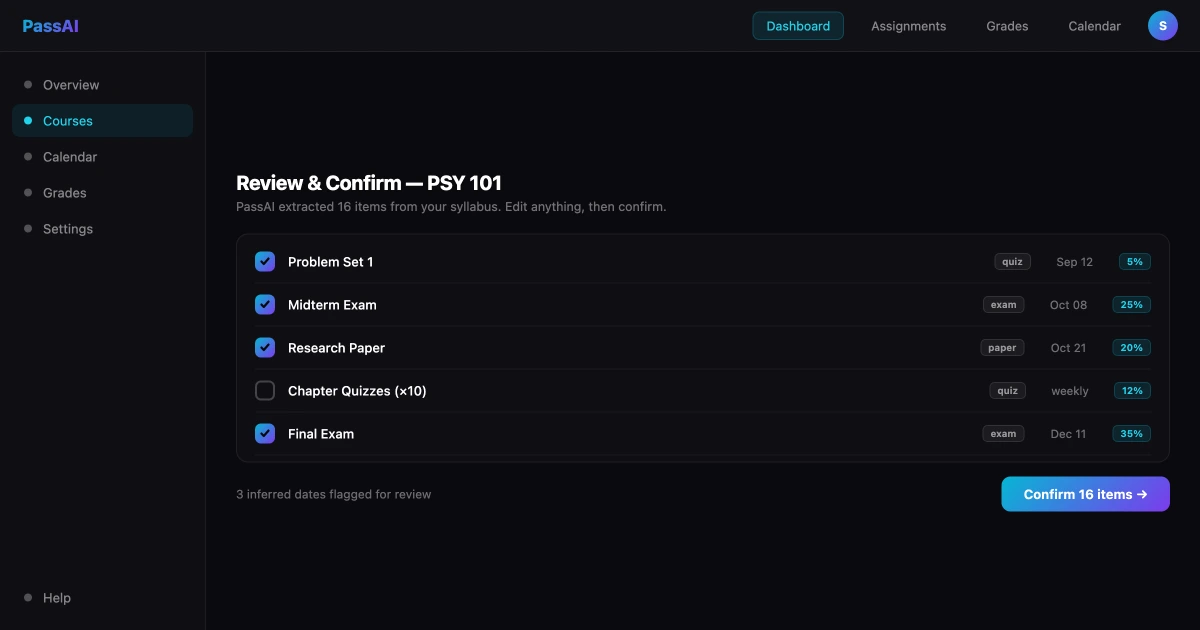Change the paper type tag on Research Paper
The width and height of the screenshot is (1200, 630).
[1002, 348]
